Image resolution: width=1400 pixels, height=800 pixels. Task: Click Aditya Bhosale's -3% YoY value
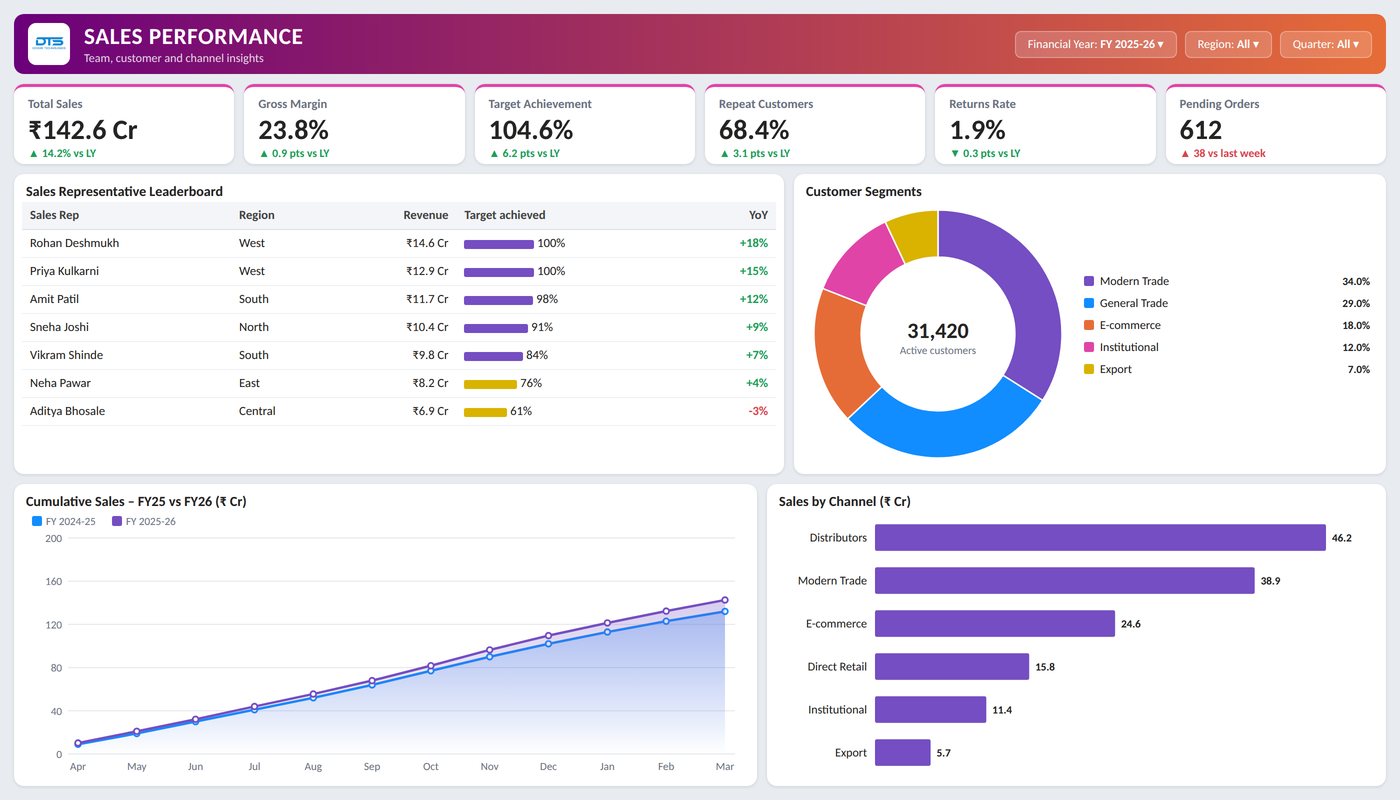(759, 411)
